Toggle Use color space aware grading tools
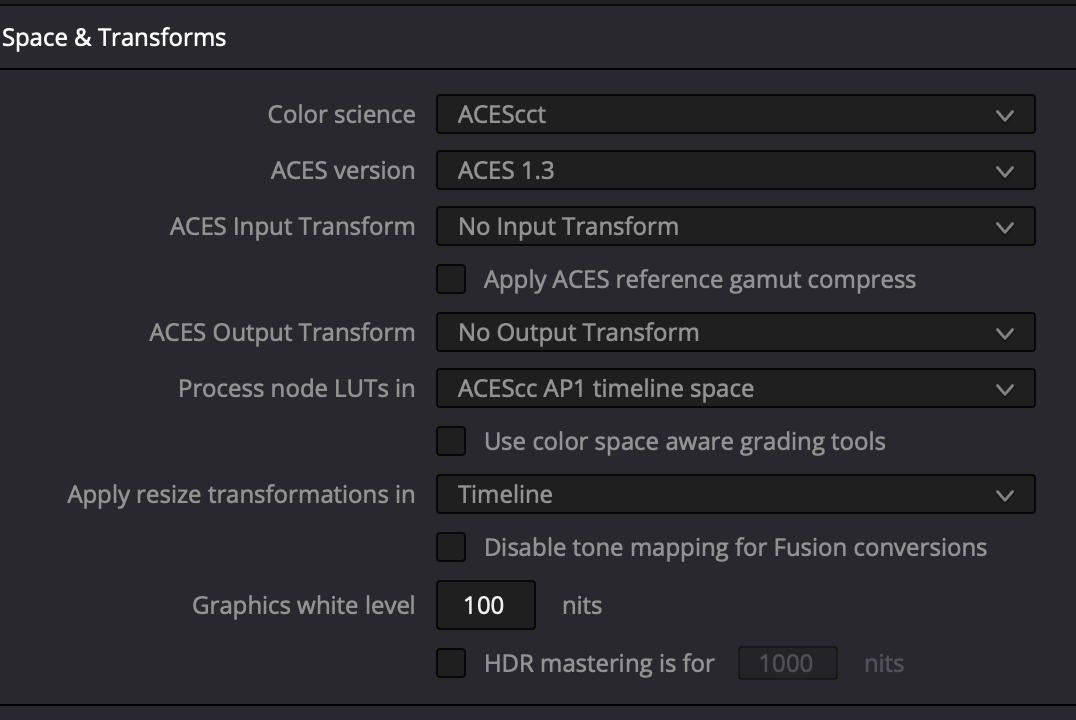This screenshot has width=1076, height=720. (452, 442)
